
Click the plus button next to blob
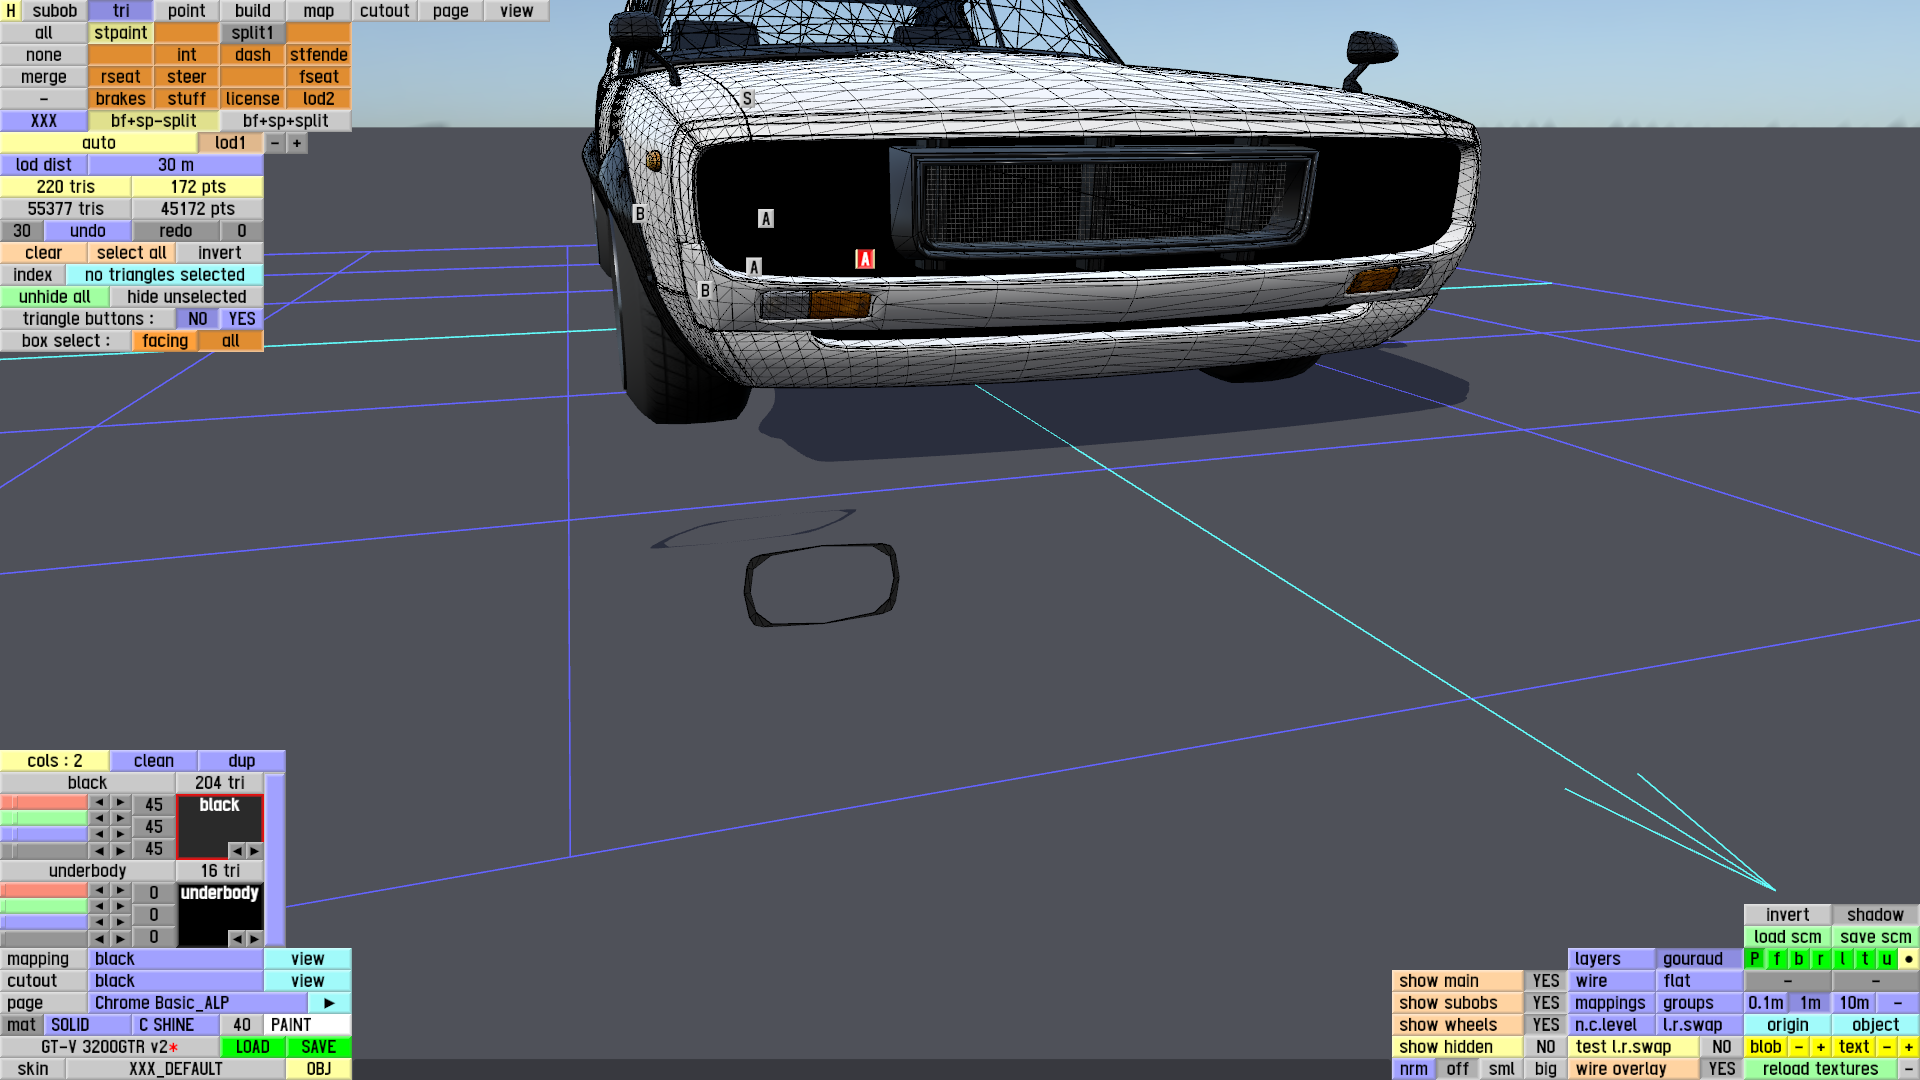click(1820, 1047)
